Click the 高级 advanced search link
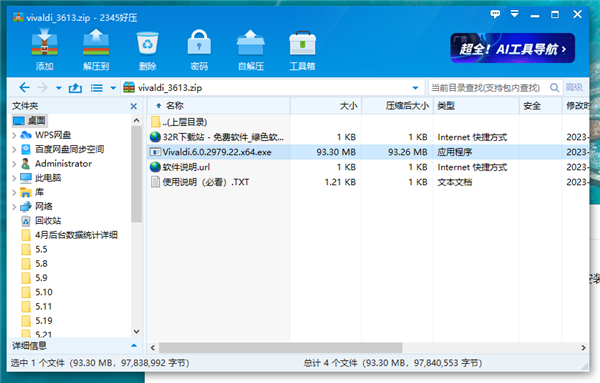 (x=574, y=88)
